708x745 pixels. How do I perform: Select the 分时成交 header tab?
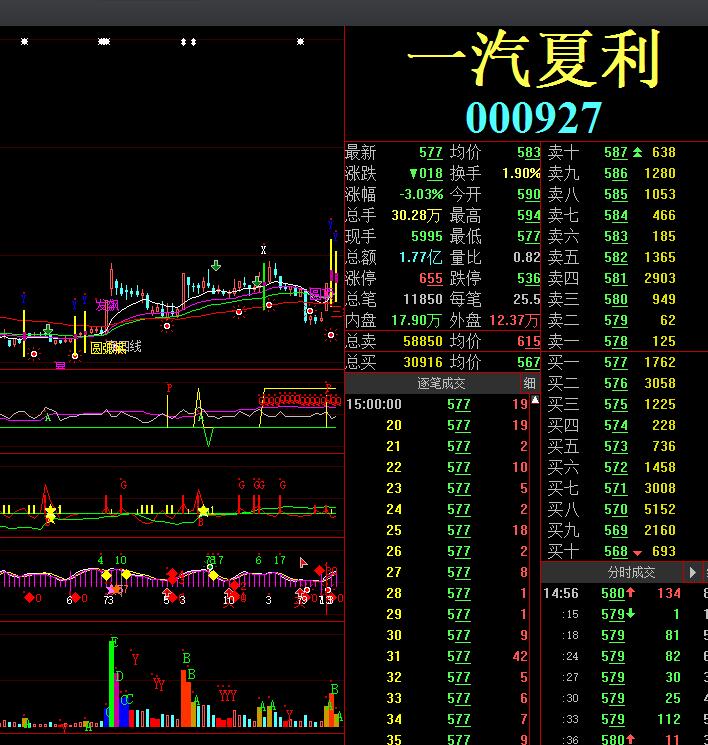(631, 573)
